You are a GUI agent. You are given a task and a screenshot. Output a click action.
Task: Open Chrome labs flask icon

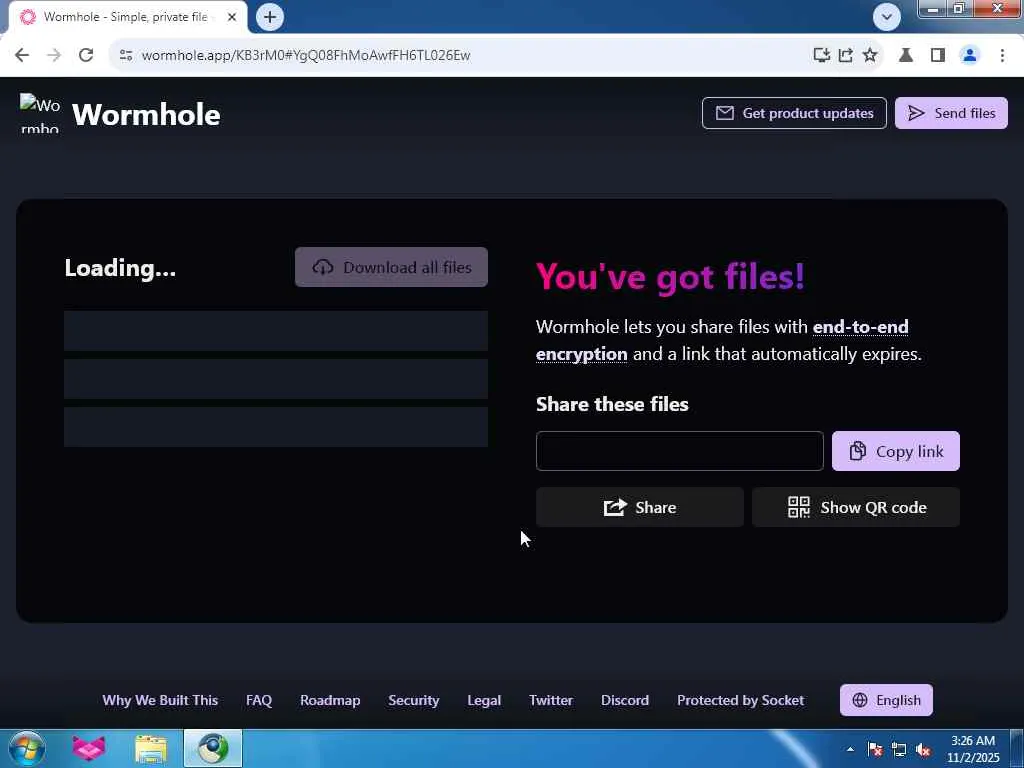click(x=906, y=56)
